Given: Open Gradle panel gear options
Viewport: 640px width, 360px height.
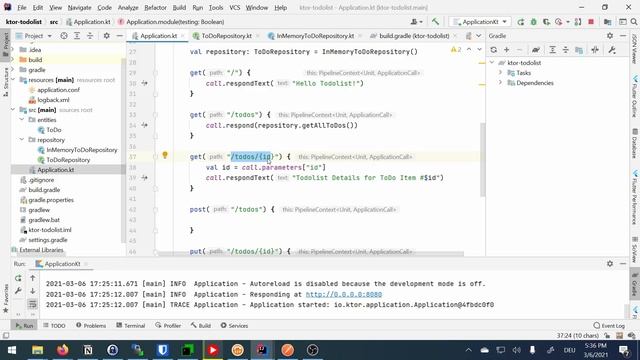Looking at the screenshot, I should click(610, 36).
